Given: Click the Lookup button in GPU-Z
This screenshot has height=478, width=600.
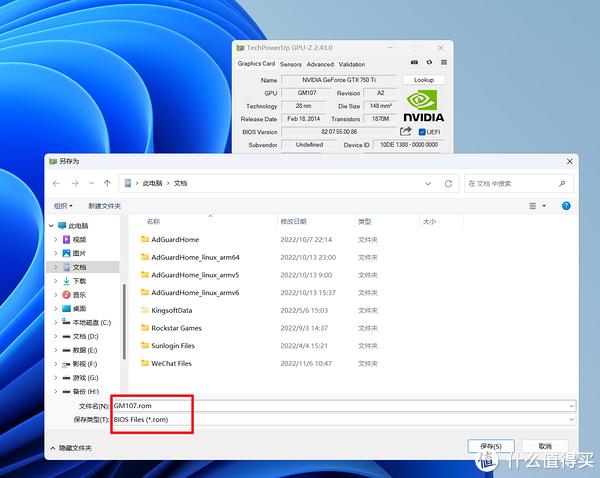Looking at the screenshot, I should (424, 80).
